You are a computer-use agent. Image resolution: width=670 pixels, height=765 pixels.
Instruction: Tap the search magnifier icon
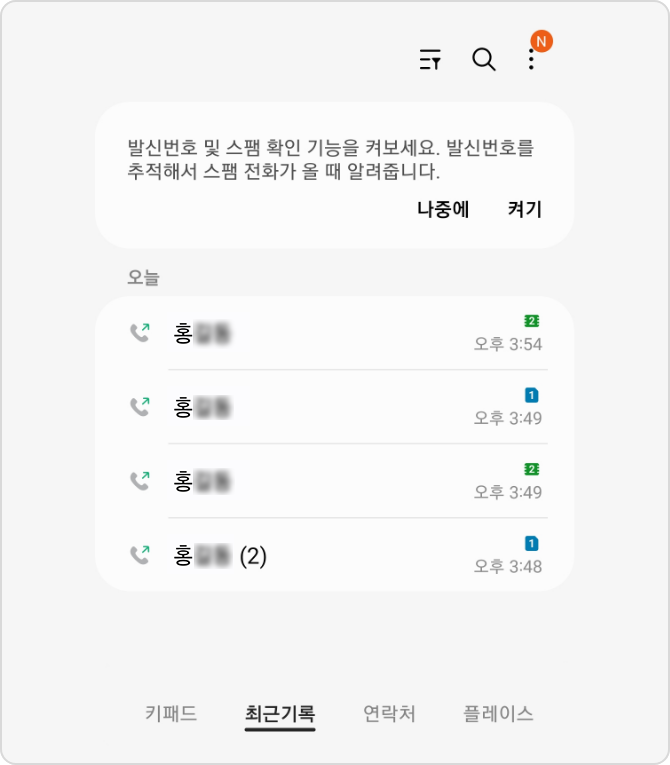[484, 60]
